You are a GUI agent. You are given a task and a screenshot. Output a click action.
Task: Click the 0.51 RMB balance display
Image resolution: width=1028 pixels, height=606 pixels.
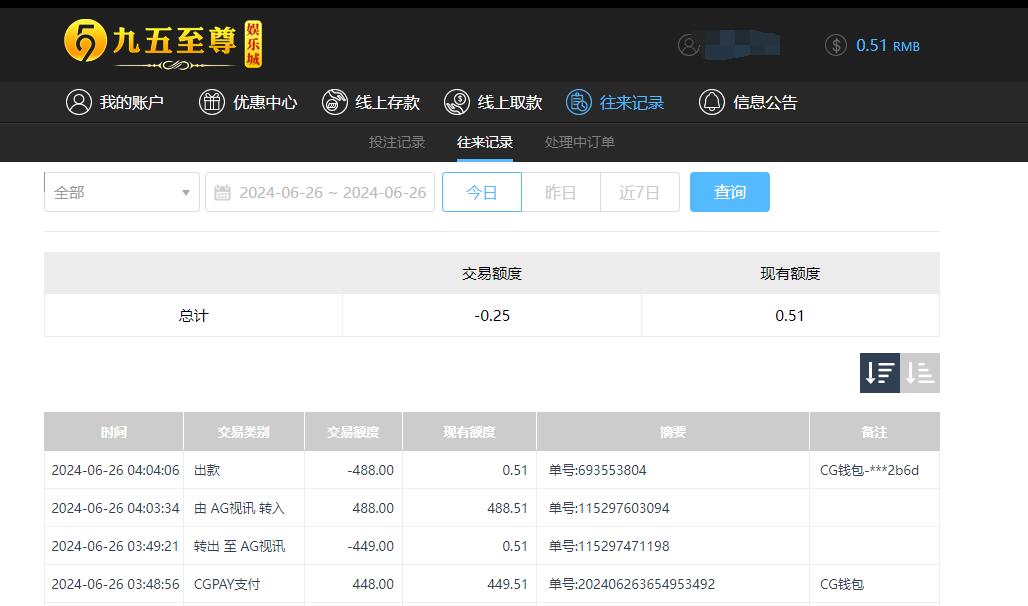886,44
